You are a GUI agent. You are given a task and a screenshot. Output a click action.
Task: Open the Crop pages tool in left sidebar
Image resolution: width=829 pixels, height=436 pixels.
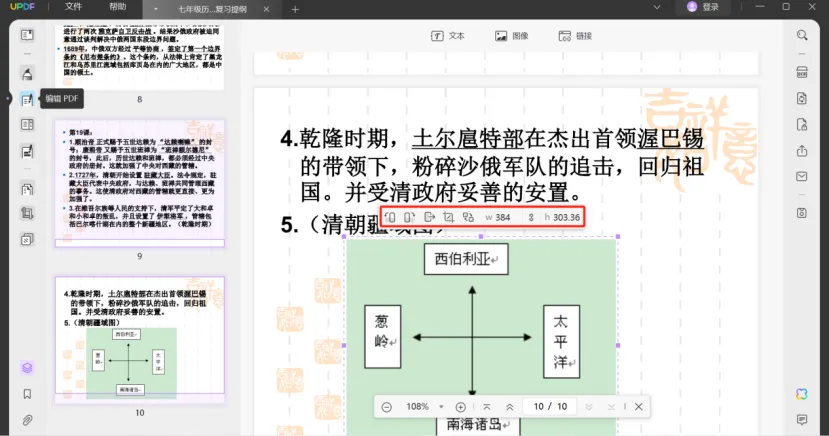tap(27, 214)
